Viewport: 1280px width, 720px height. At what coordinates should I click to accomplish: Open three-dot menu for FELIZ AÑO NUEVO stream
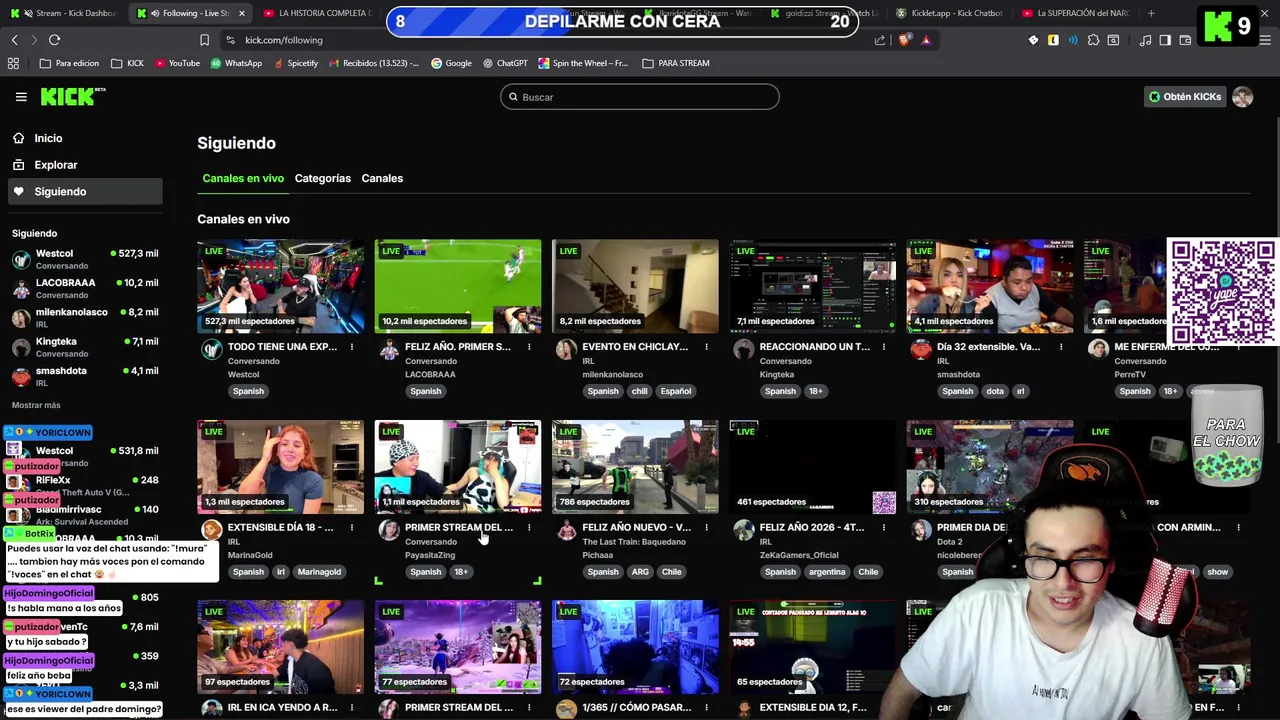point(706,527)
